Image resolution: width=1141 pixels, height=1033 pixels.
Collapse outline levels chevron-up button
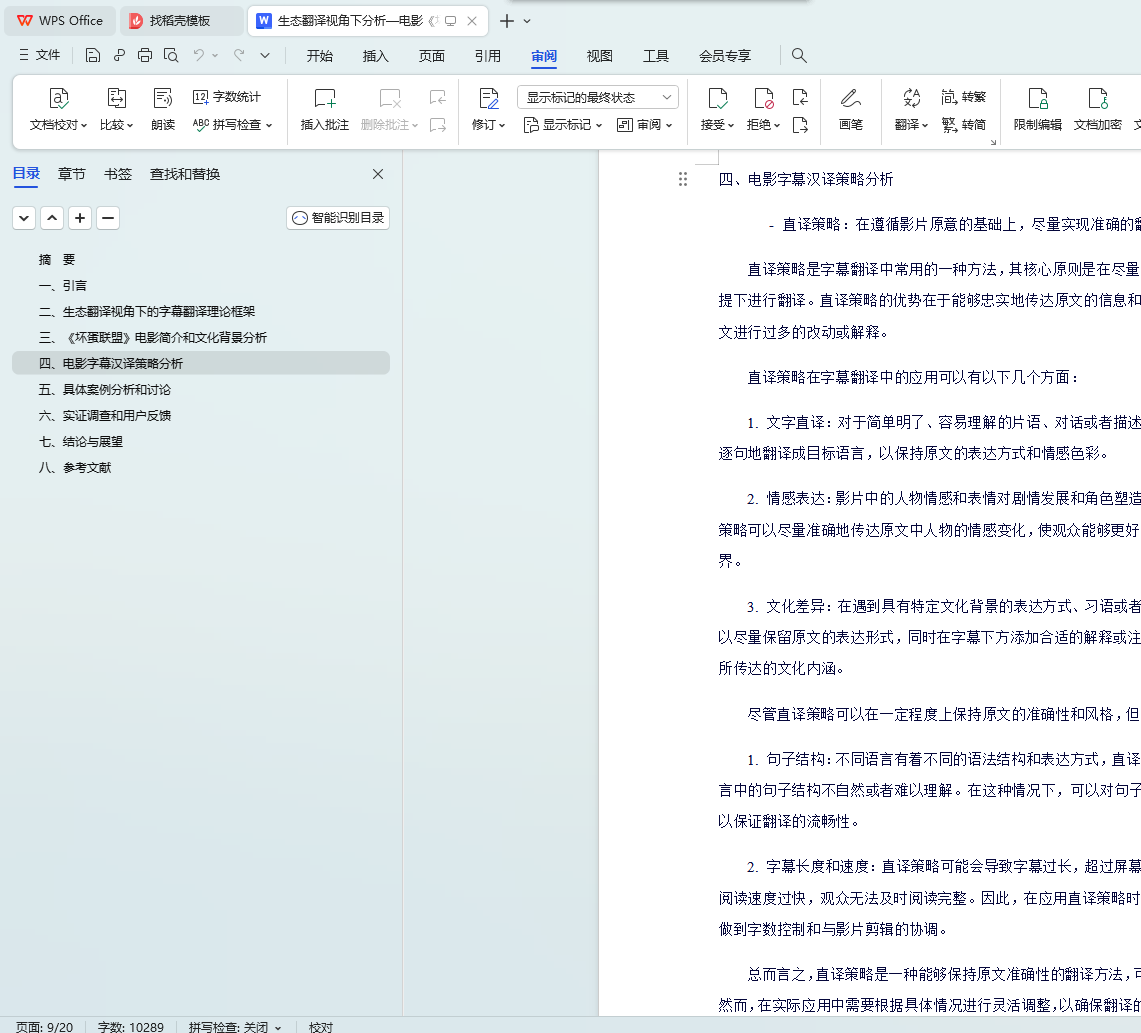click(52, 218)
